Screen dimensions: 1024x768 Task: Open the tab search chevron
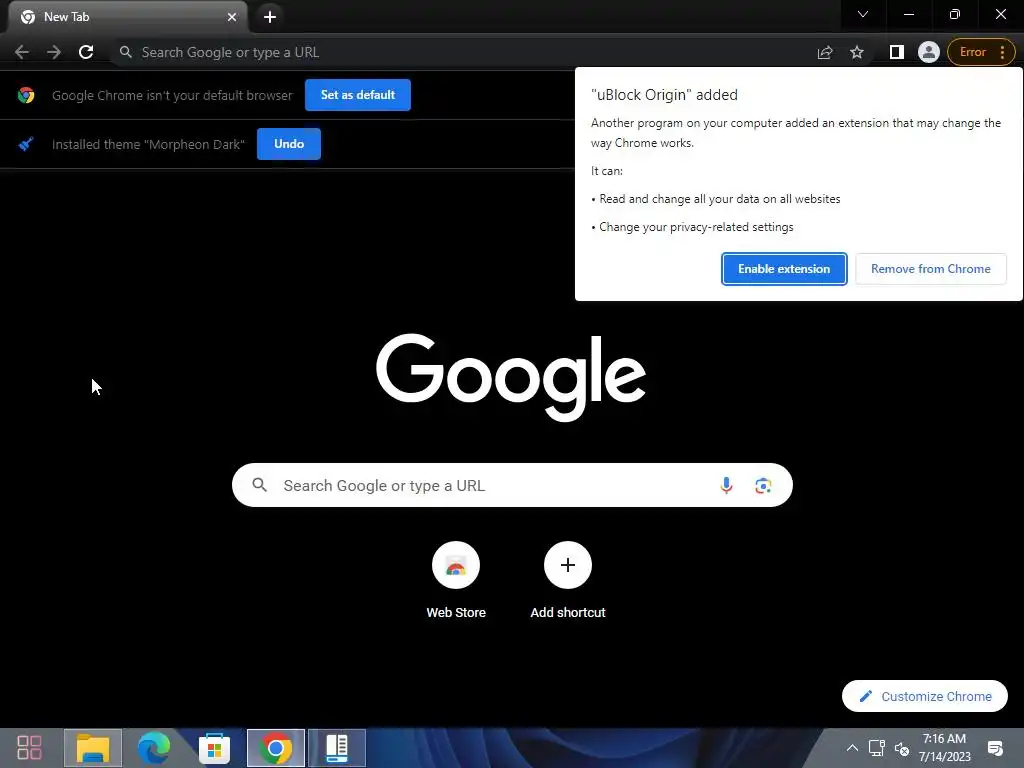tap(863, 14)
